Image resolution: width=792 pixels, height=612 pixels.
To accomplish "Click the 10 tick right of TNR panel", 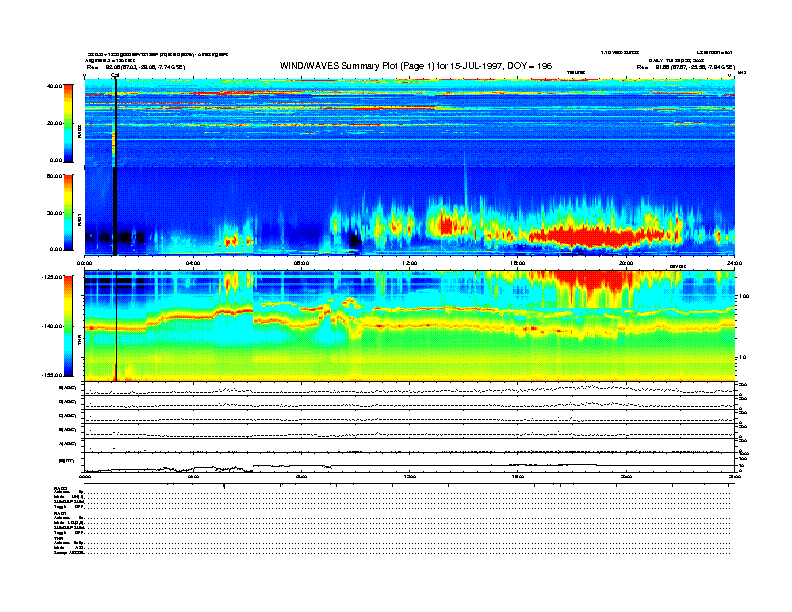I will (x=742, y=358).
